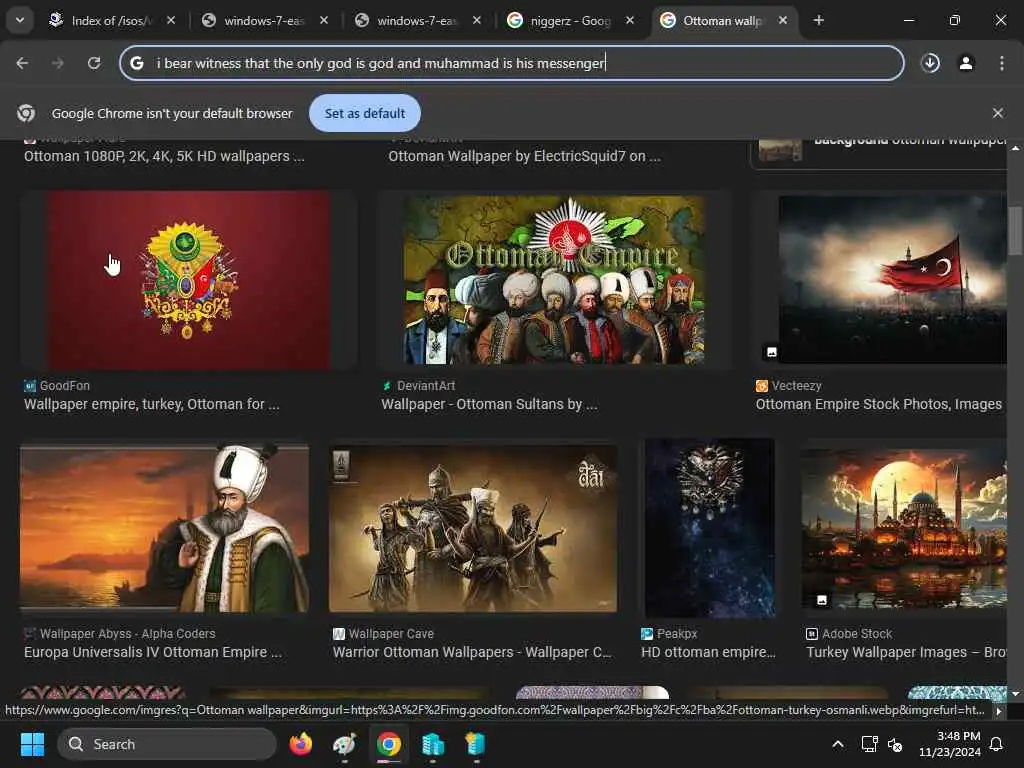1024x768 pixels.
Task: Open the Chrome profile icon
Action: pos(966,63)
